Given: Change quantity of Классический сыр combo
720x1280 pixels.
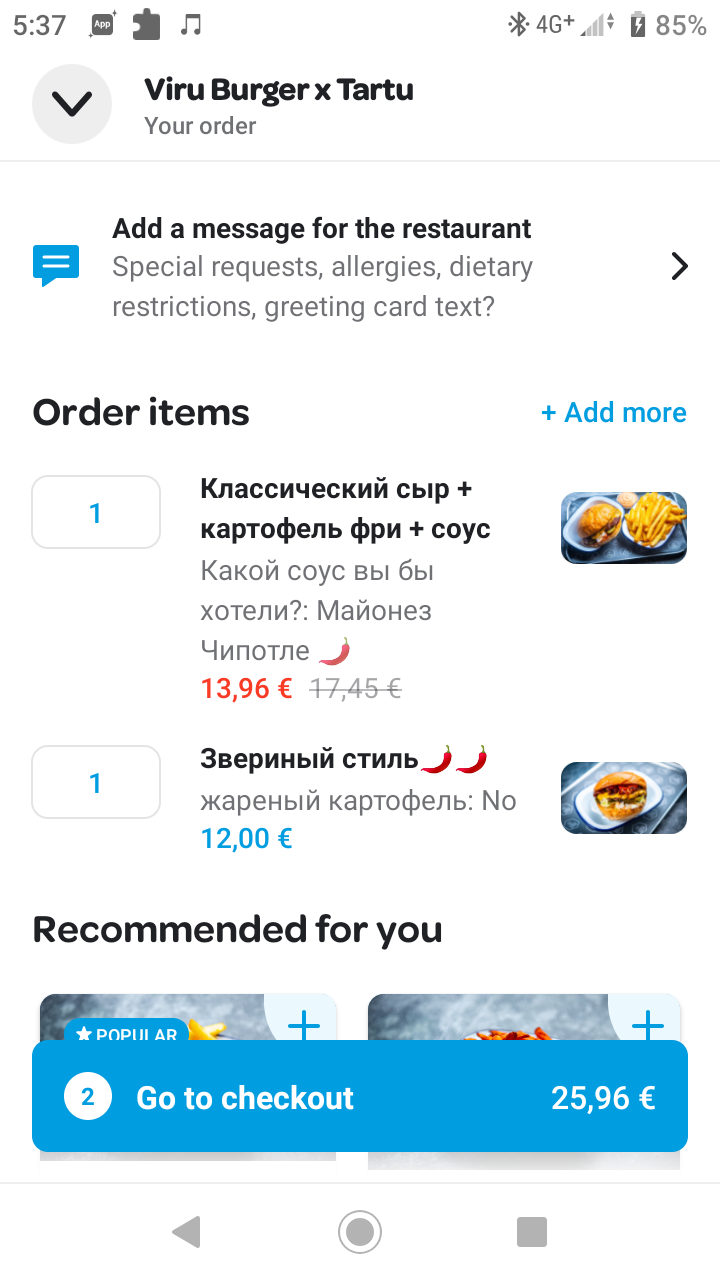Looking at the screenshot, I should point(96,513).
